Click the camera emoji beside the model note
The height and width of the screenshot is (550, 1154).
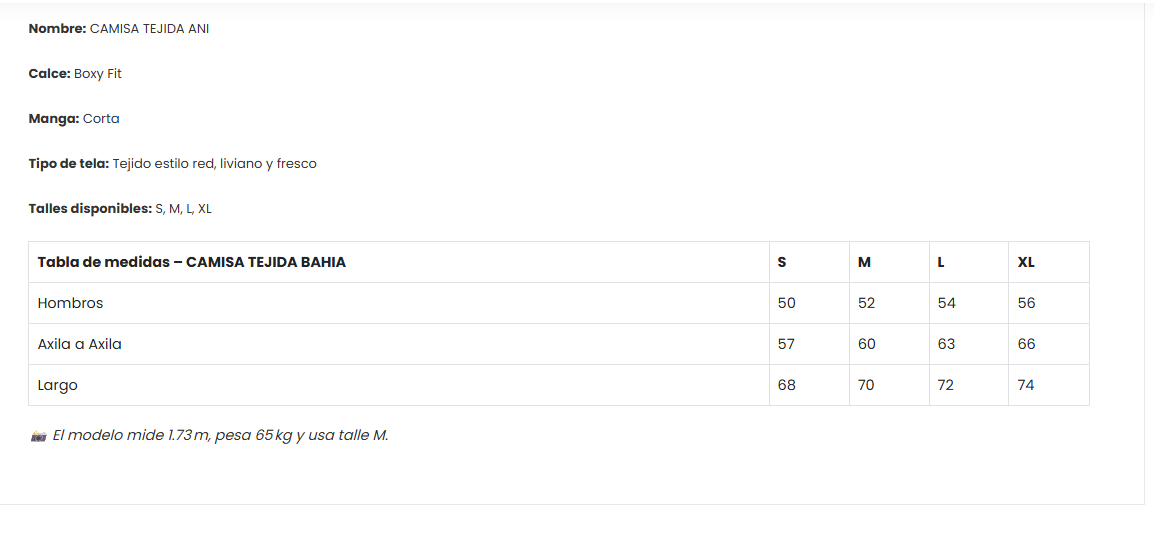pos(39,437)
